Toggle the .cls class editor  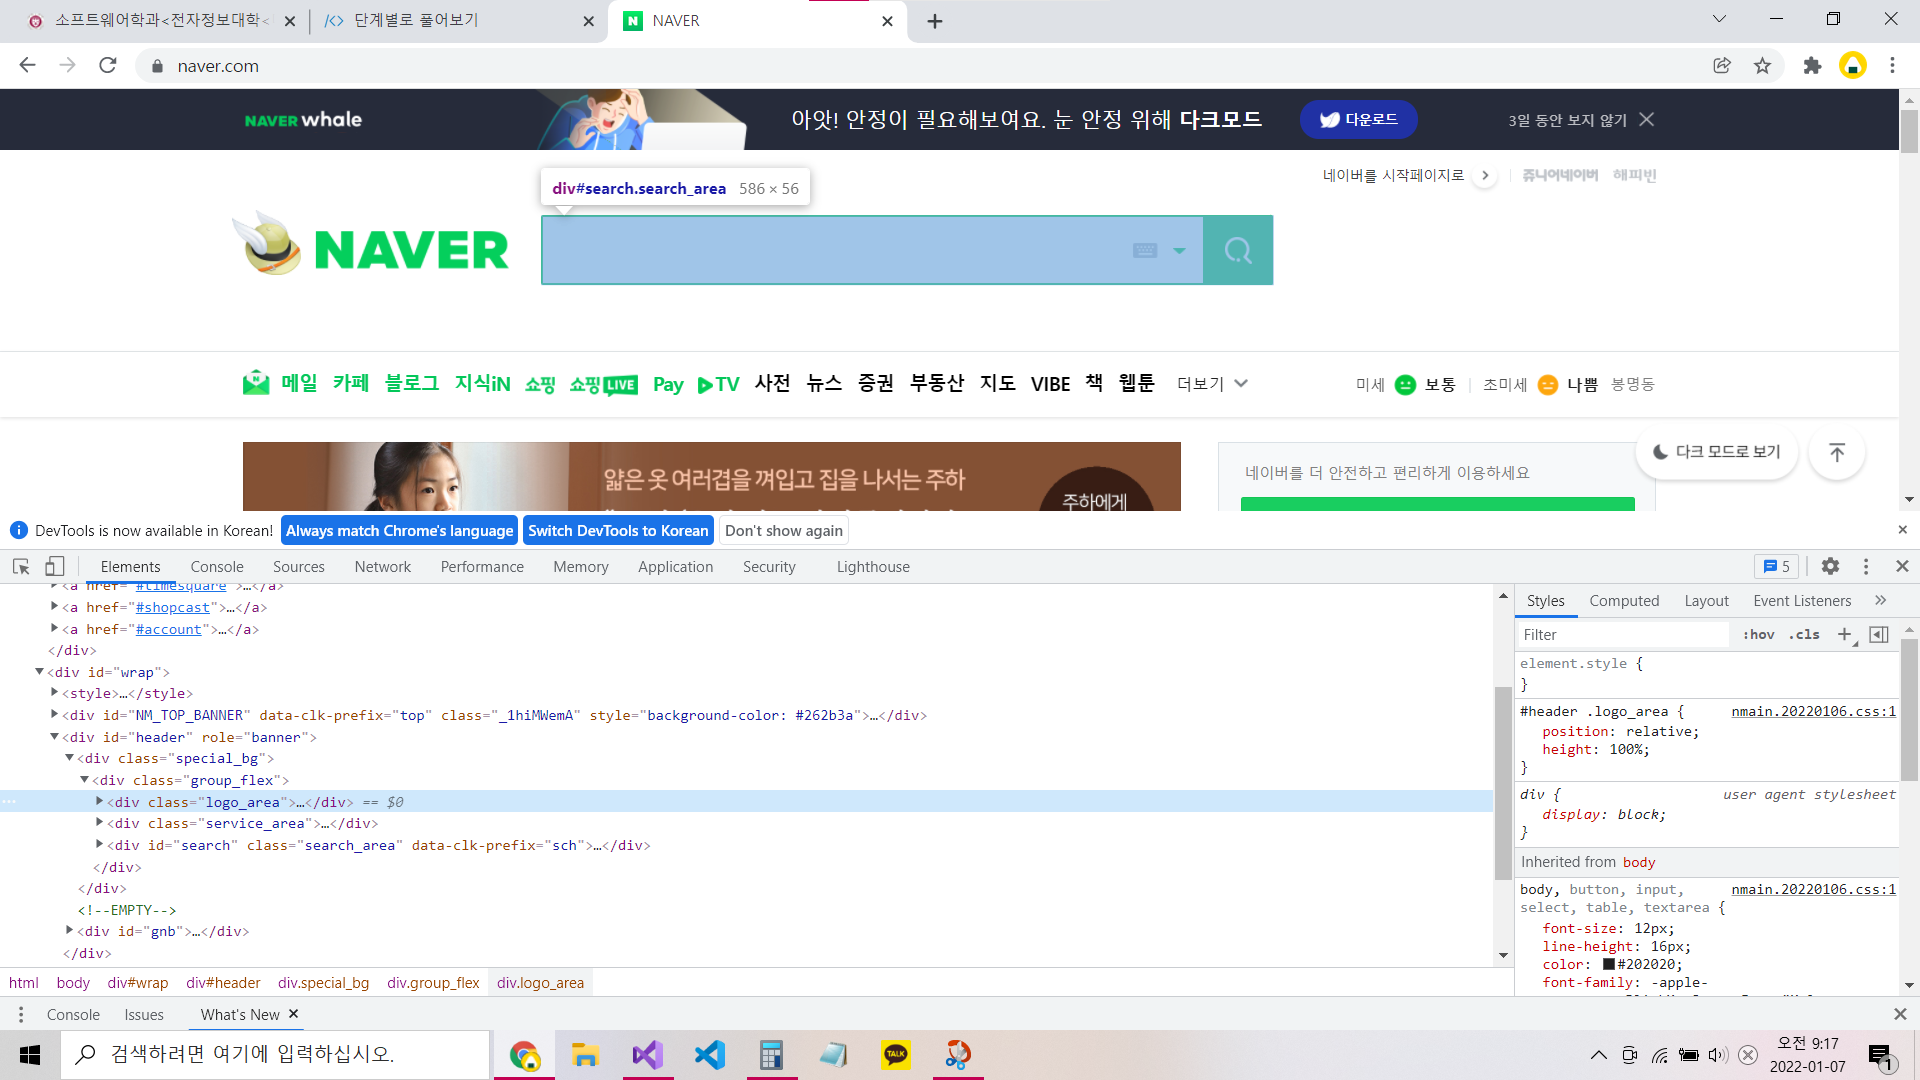pyautogui.click(x=1805, y=634)
